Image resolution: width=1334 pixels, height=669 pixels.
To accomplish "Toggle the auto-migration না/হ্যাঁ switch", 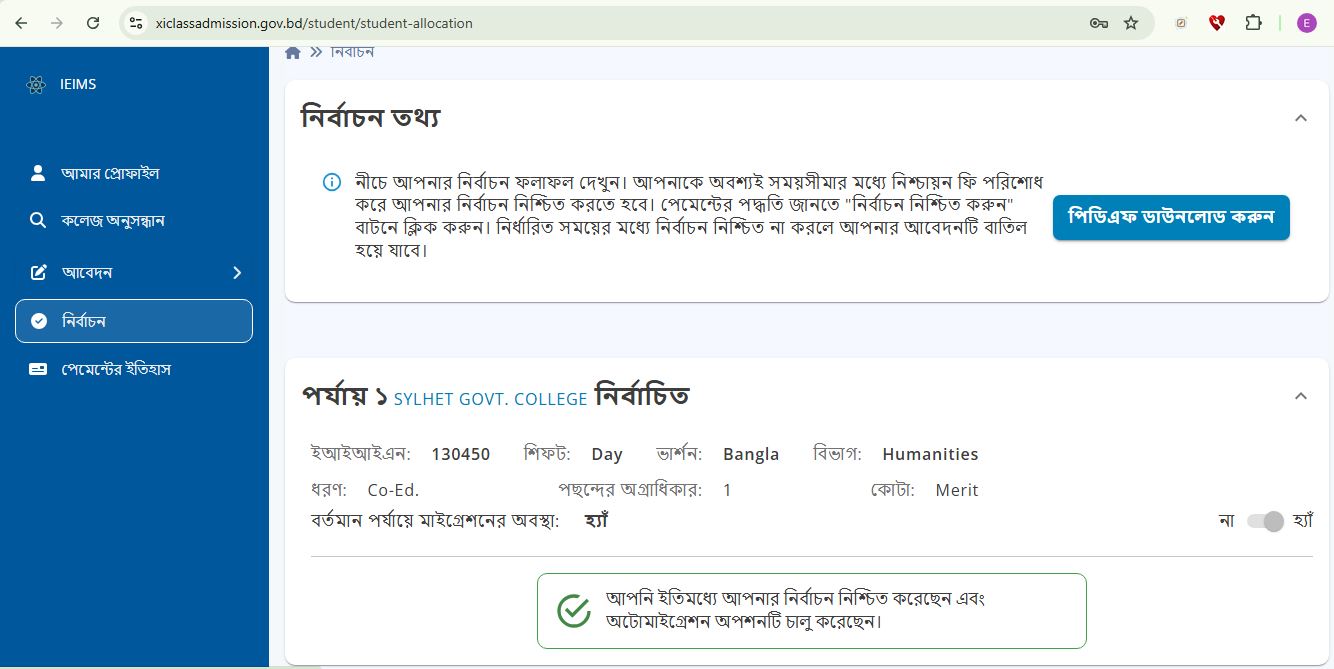I will click(x=1265, y=521).
